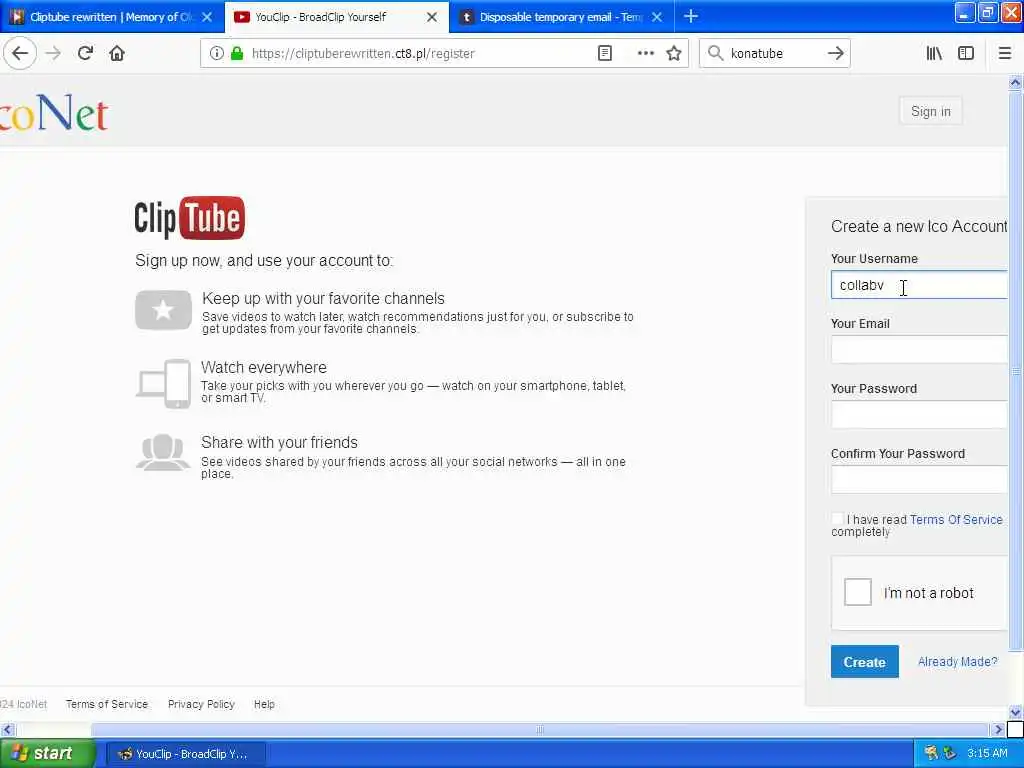This screenshot has width=1024, height=768.
Task: Open the Terms Of Service link in form
Action: (956, 520)
